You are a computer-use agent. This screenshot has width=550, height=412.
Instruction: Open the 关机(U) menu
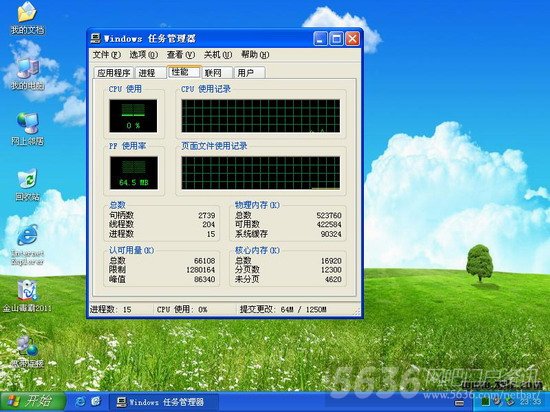[218, 55]
